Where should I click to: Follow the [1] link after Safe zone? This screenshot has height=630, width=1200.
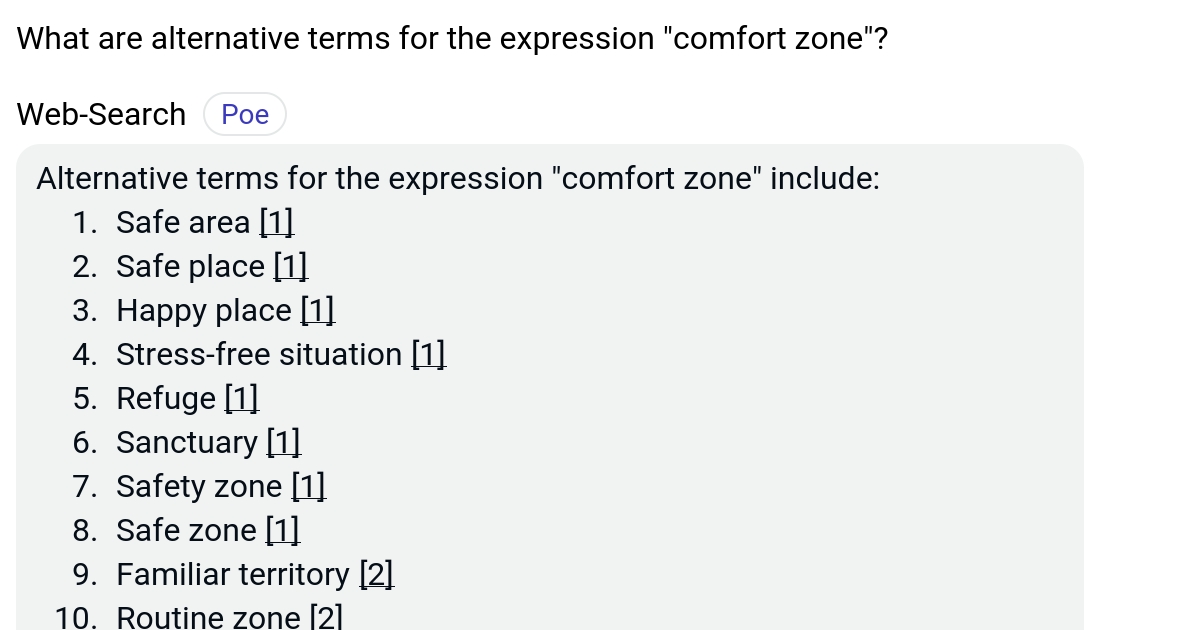pos(283,530)
